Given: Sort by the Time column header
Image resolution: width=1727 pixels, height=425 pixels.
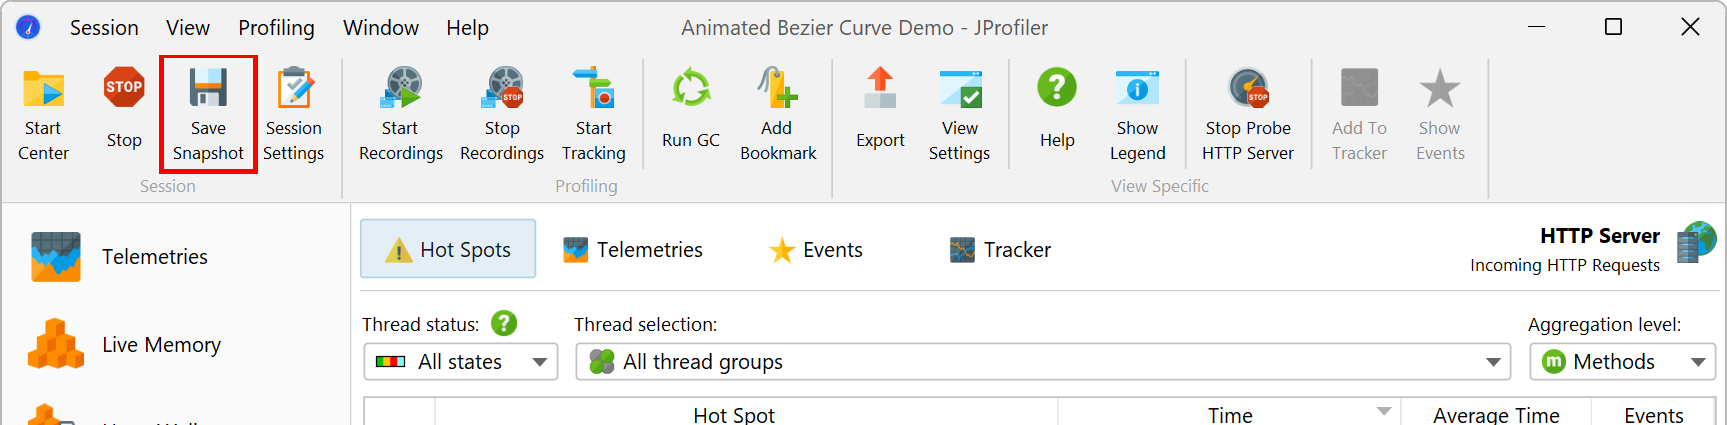Looking at the screenshot, I should [1229, 414].
